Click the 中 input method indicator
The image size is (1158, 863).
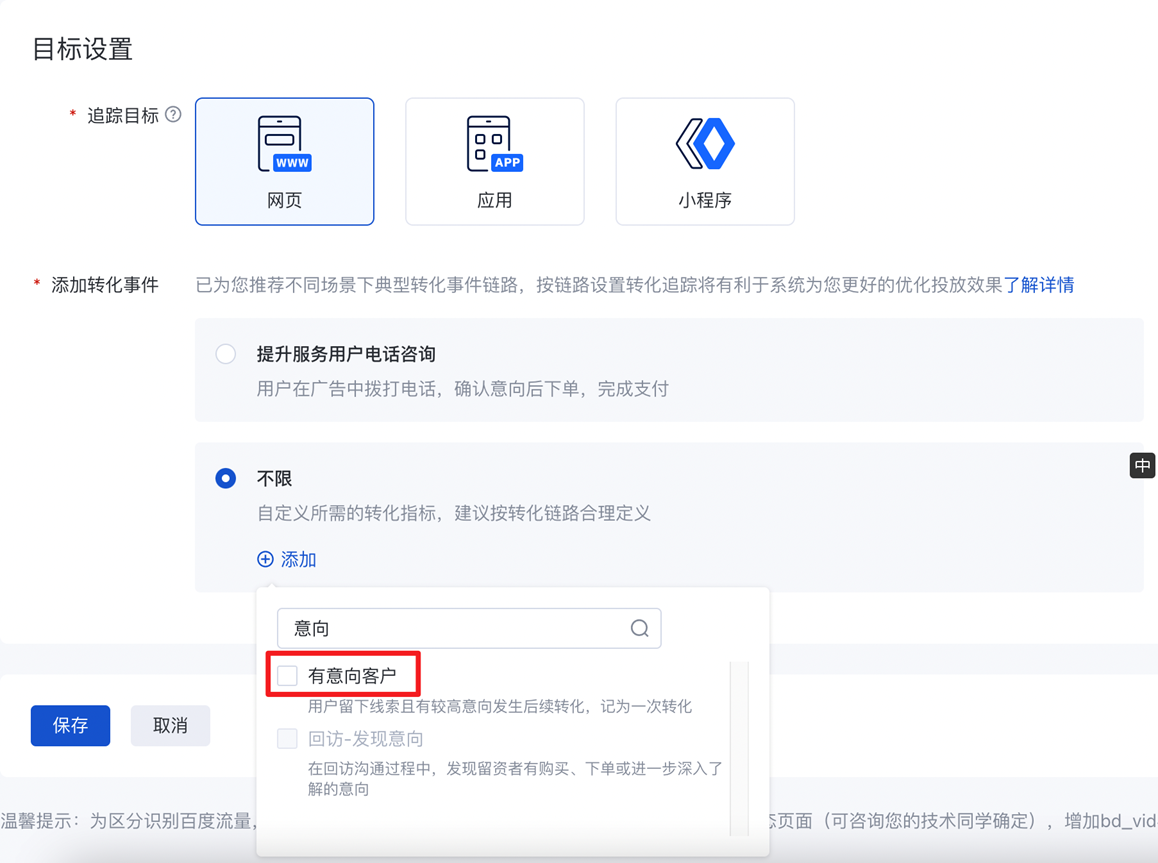[1142, 465]
